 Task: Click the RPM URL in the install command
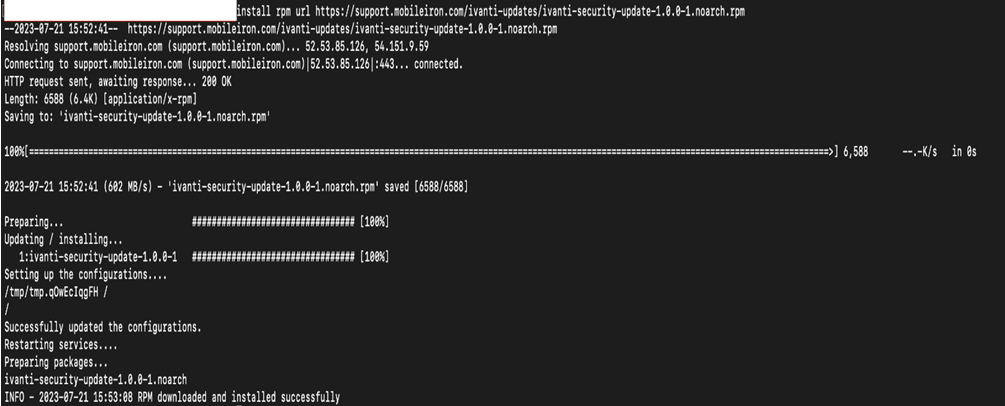click(x=530, y=12)
